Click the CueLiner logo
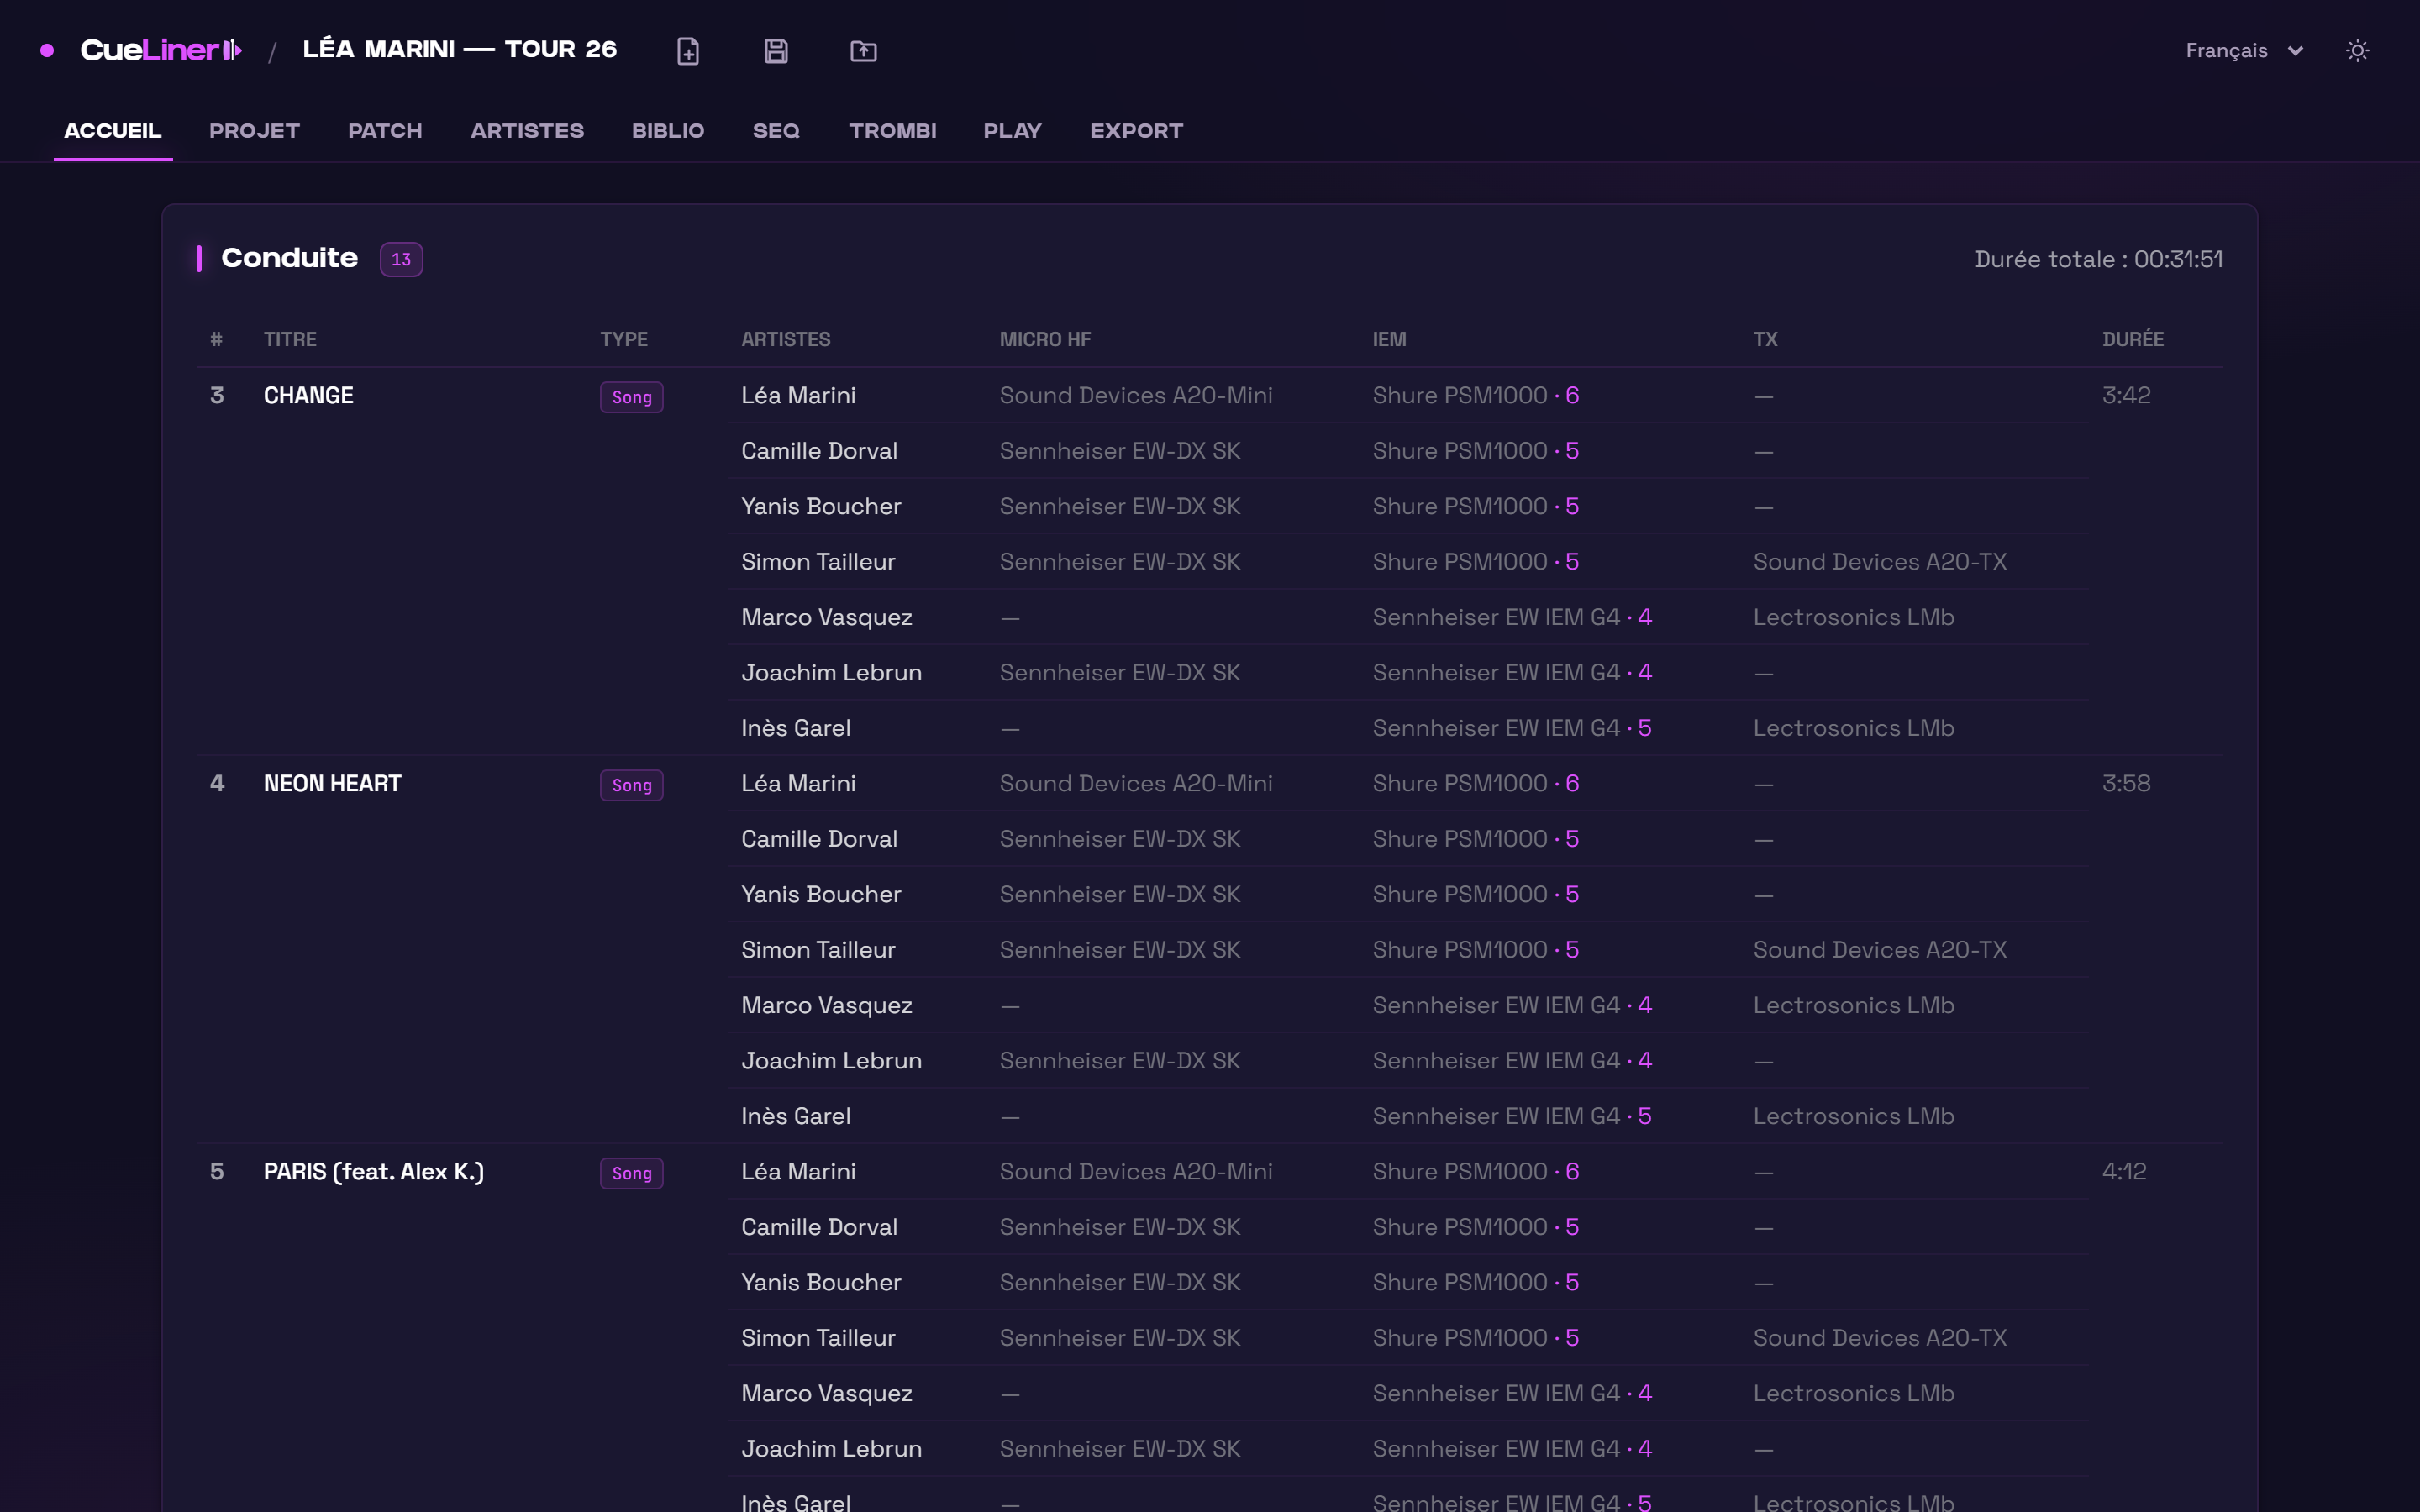2420x1512 pixels. point(160,50)
